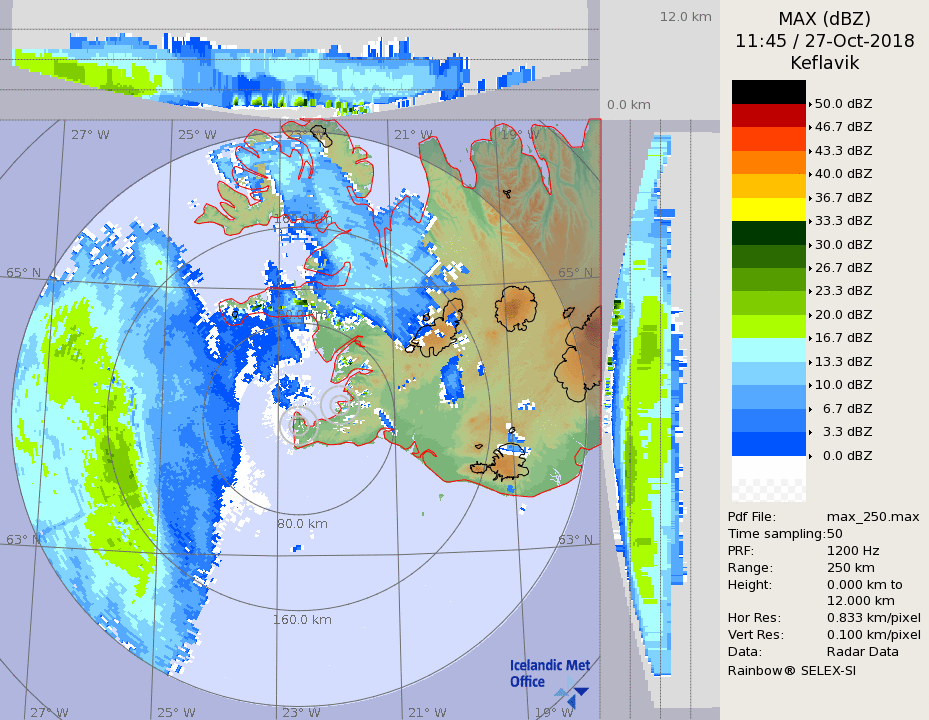Select the black swatch atop the legend

tap(768, 92)
